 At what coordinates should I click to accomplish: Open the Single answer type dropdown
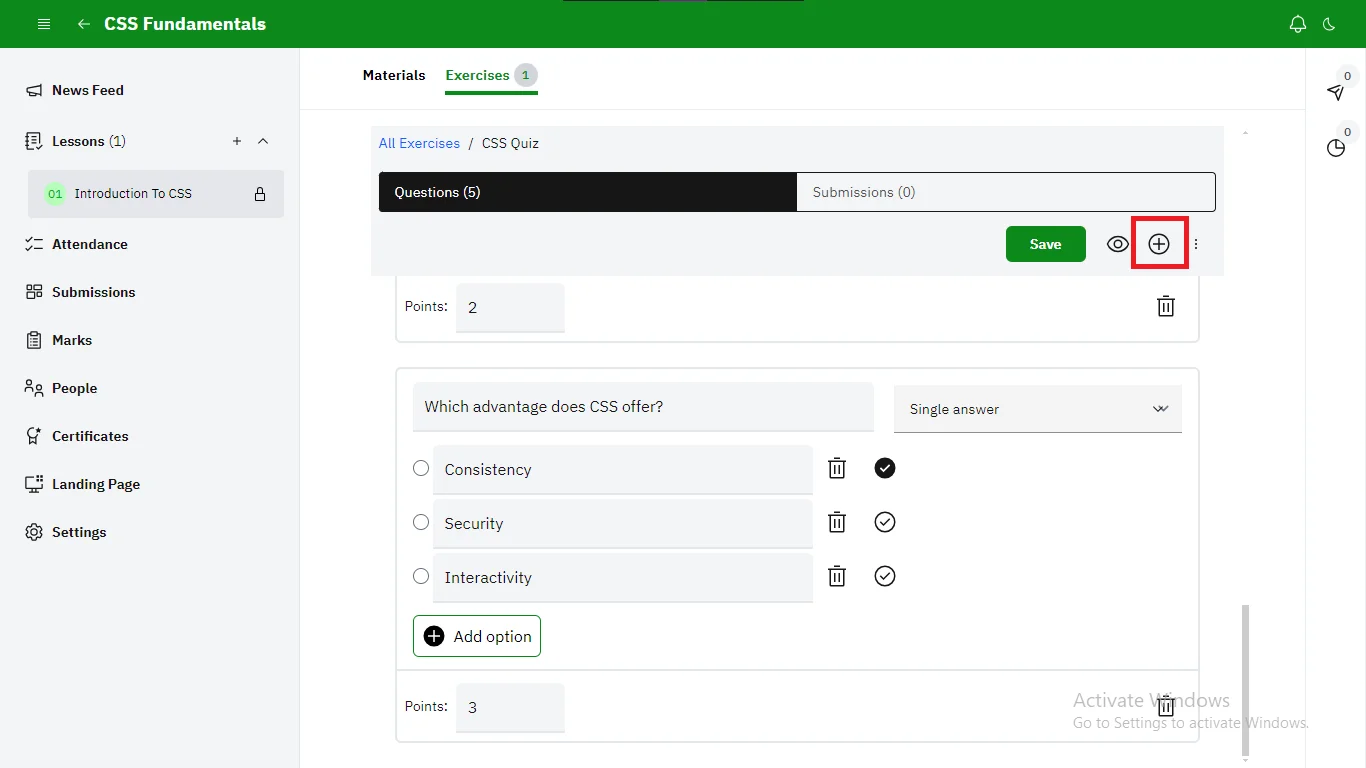(1037, 409)
